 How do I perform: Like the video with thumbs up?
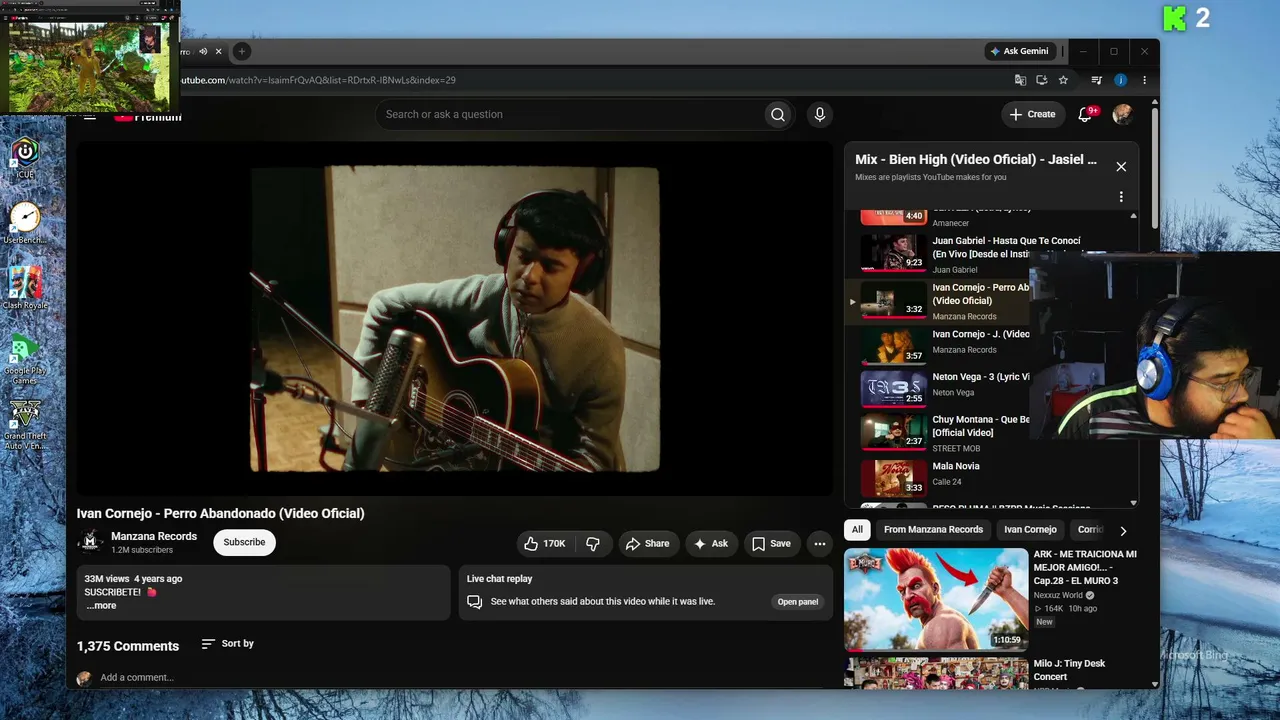[x=544, y=543]
